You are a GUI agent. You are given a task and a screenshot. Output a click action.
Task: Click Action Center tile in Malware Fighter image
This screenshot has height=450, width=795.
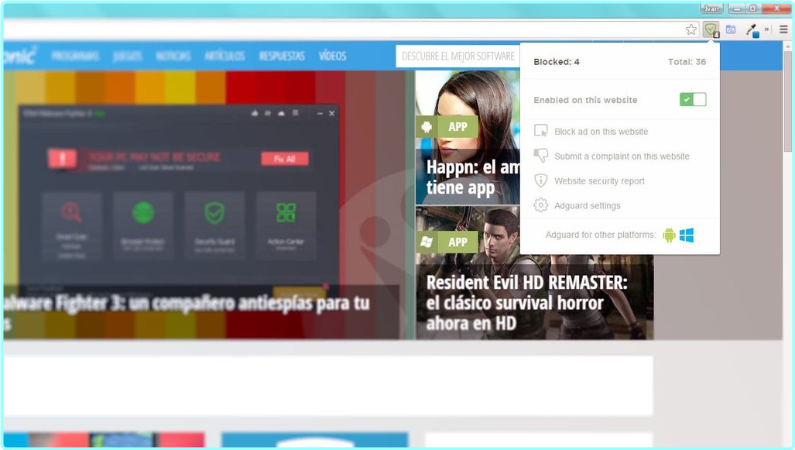tap(286, 226)
